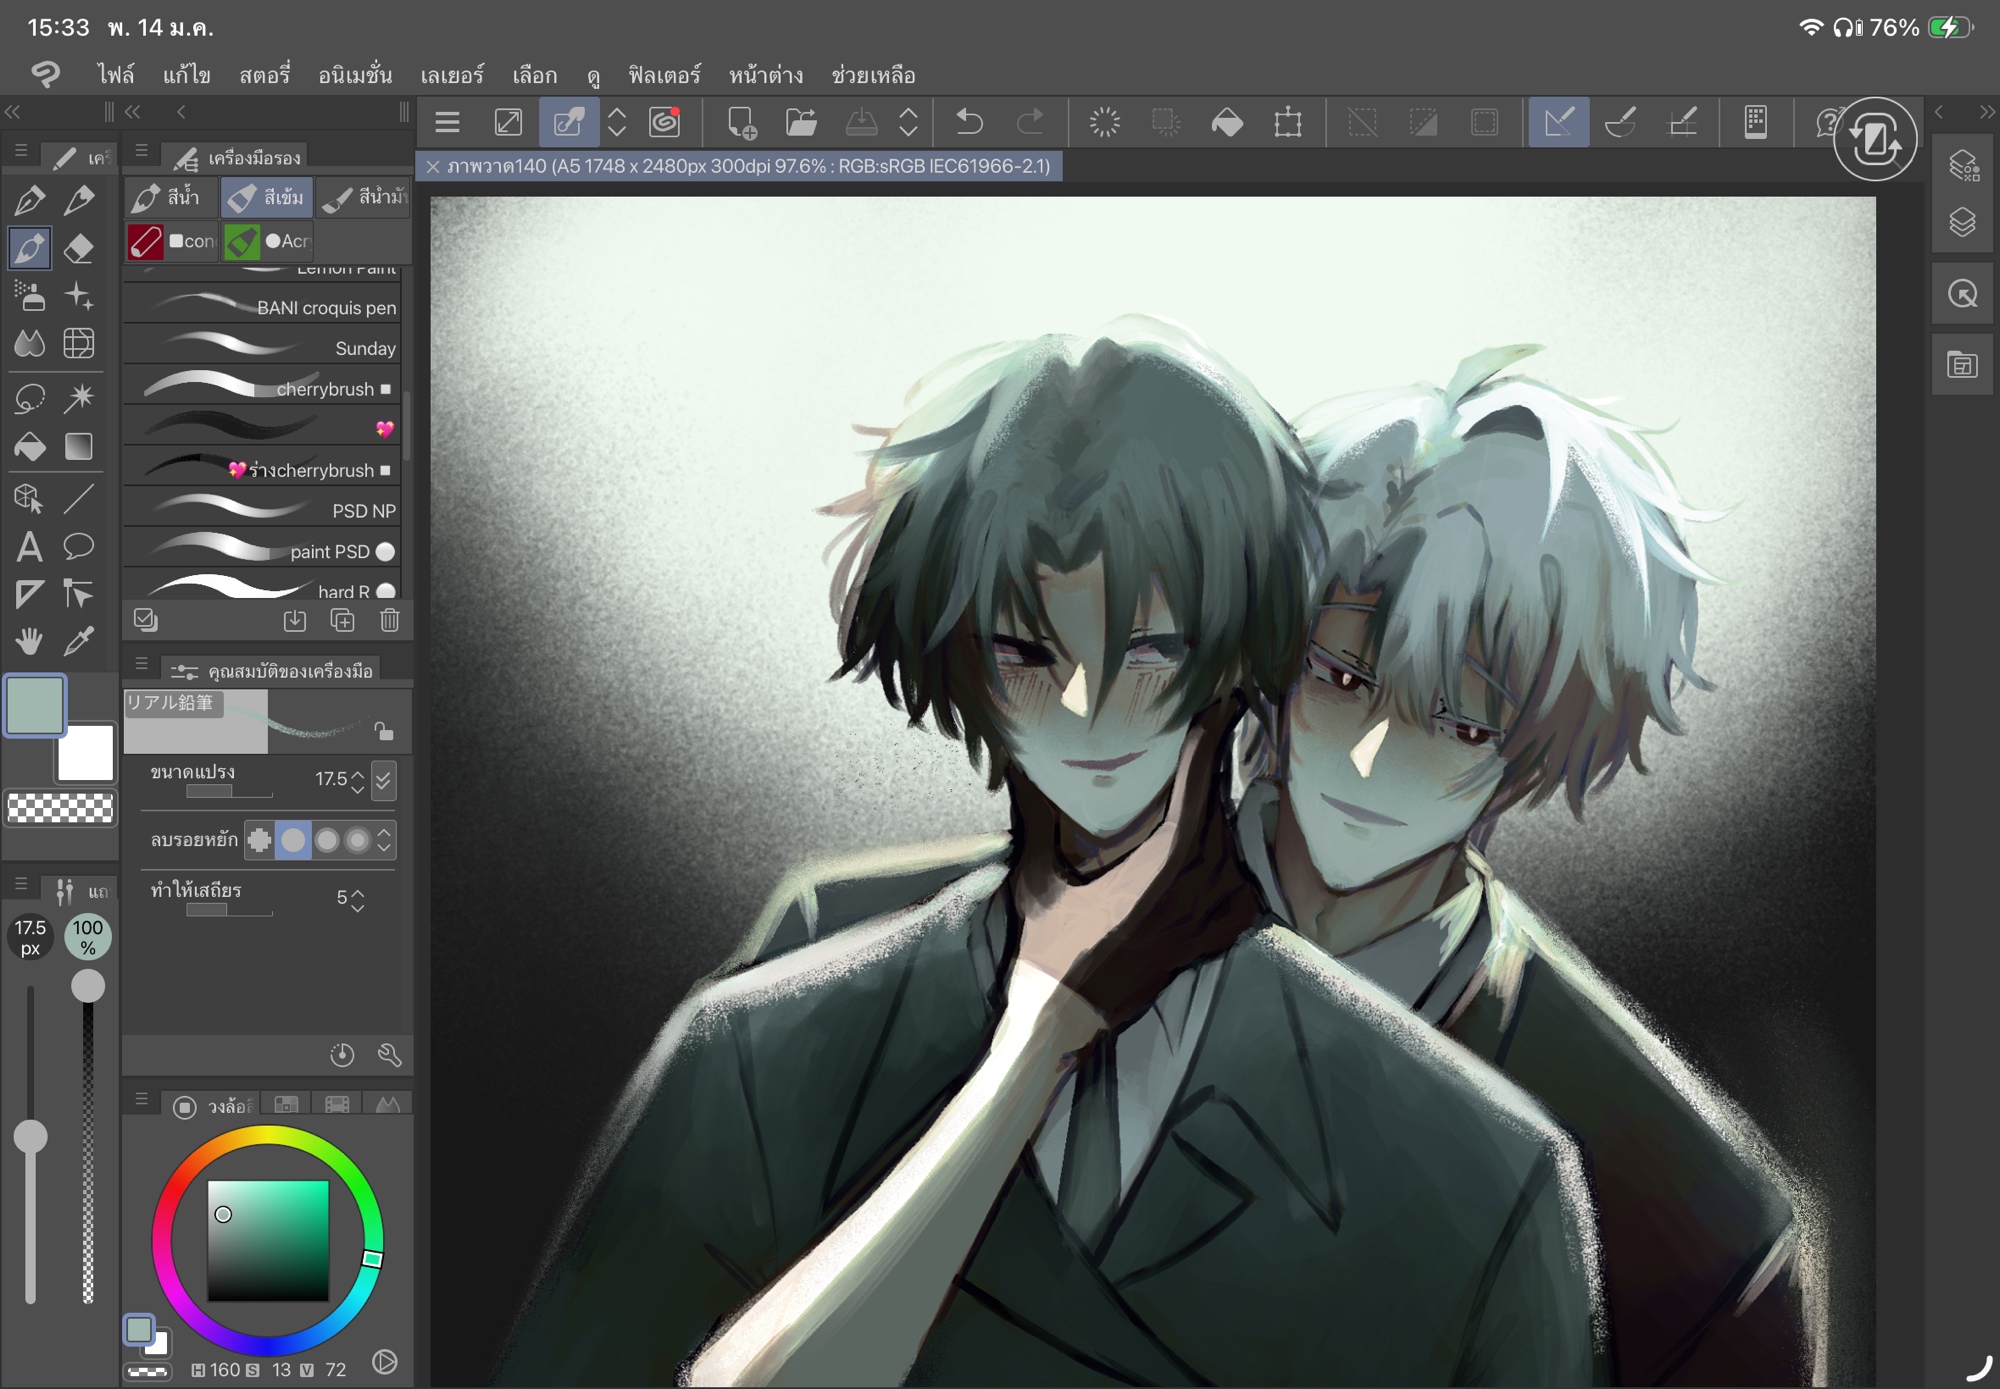Select the Fill bucket tool

tap(29, 446)
